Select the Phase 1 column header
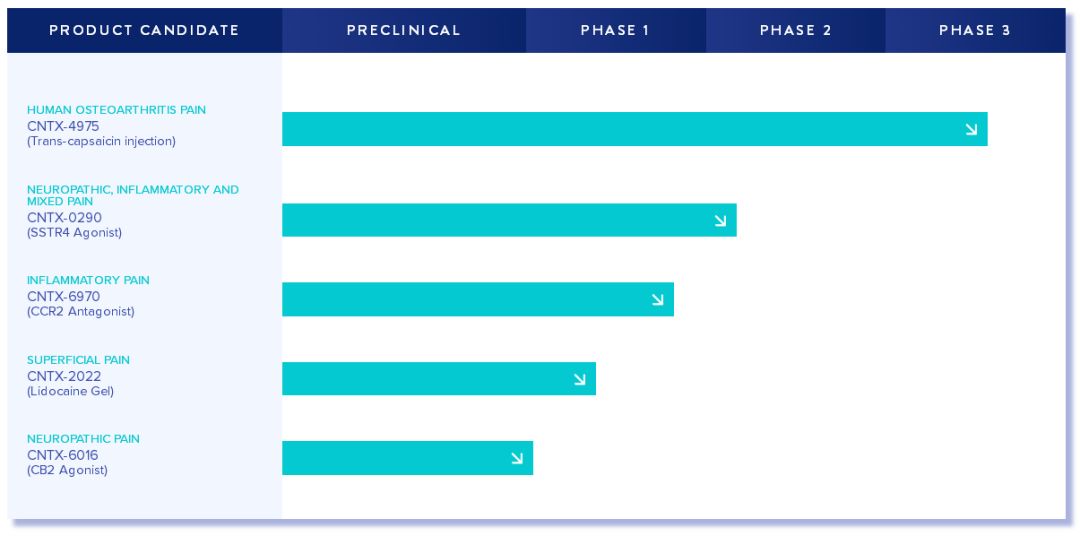1080x536 pixels. tap(616, 30)
